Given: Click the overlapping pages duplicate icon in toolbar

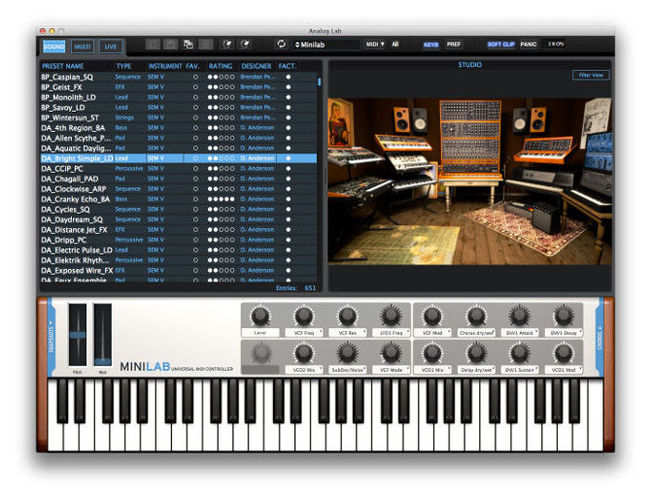Looking at the screenshot, I should tap(188, 44).
